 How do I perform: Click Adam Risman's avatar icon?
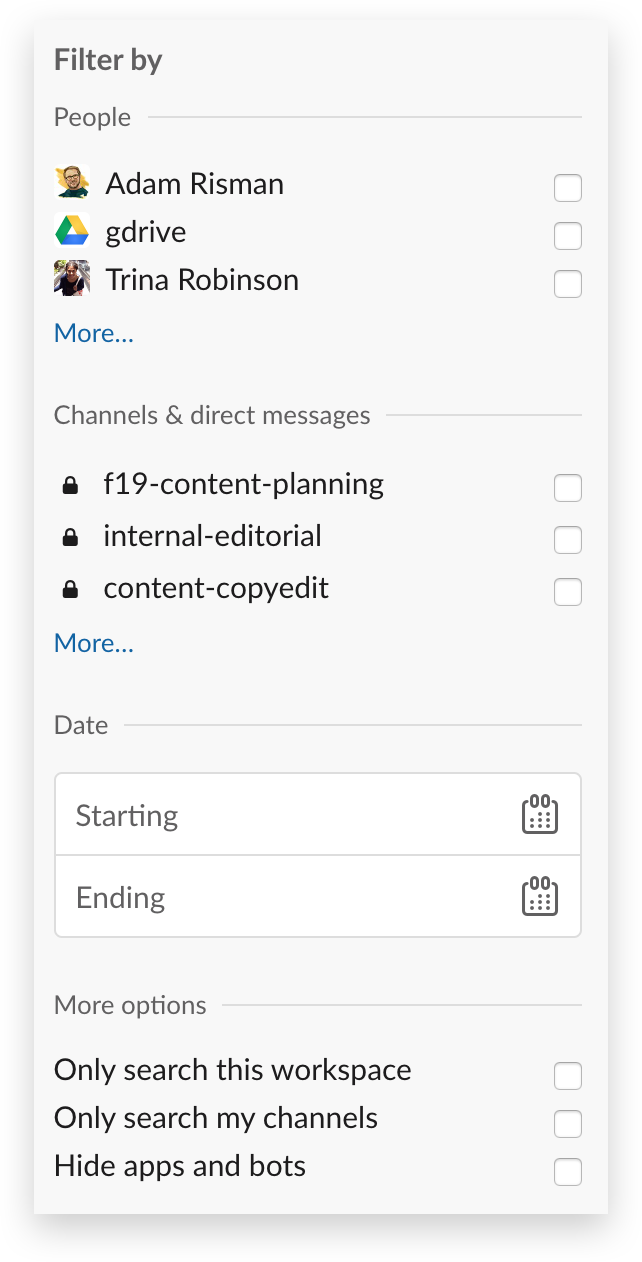point(72,183)
